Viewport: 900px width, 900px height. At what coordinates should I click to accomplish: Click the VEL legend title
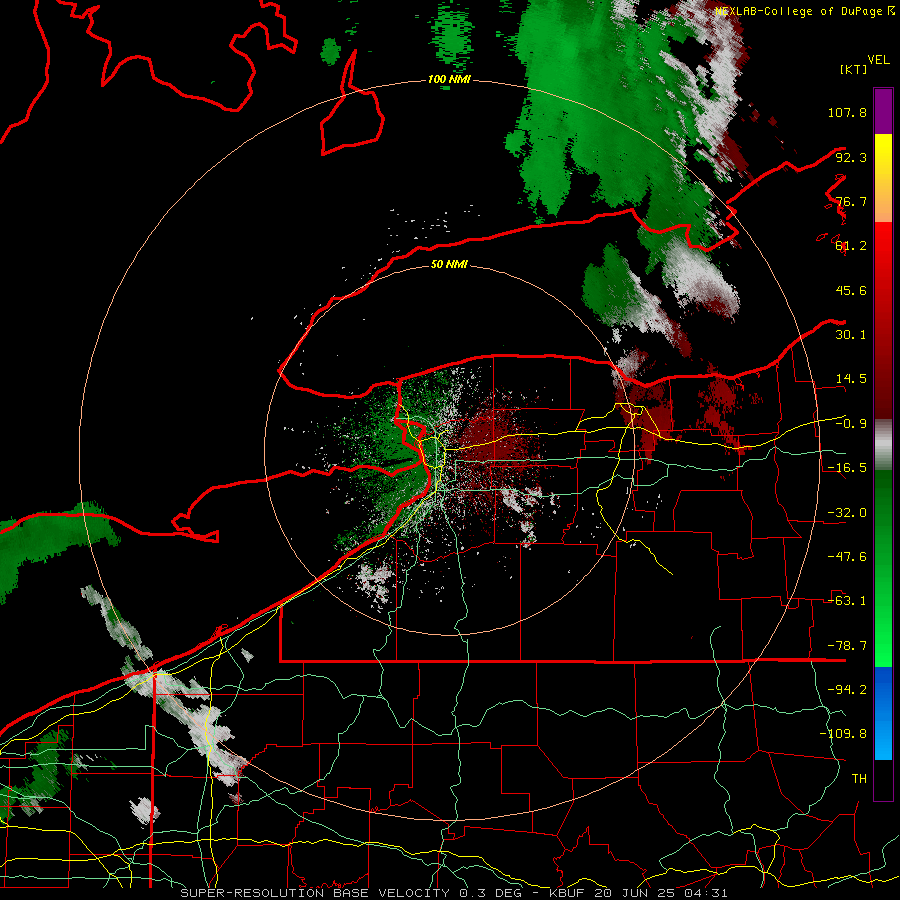pyautogui.click(x=879, y=60)
